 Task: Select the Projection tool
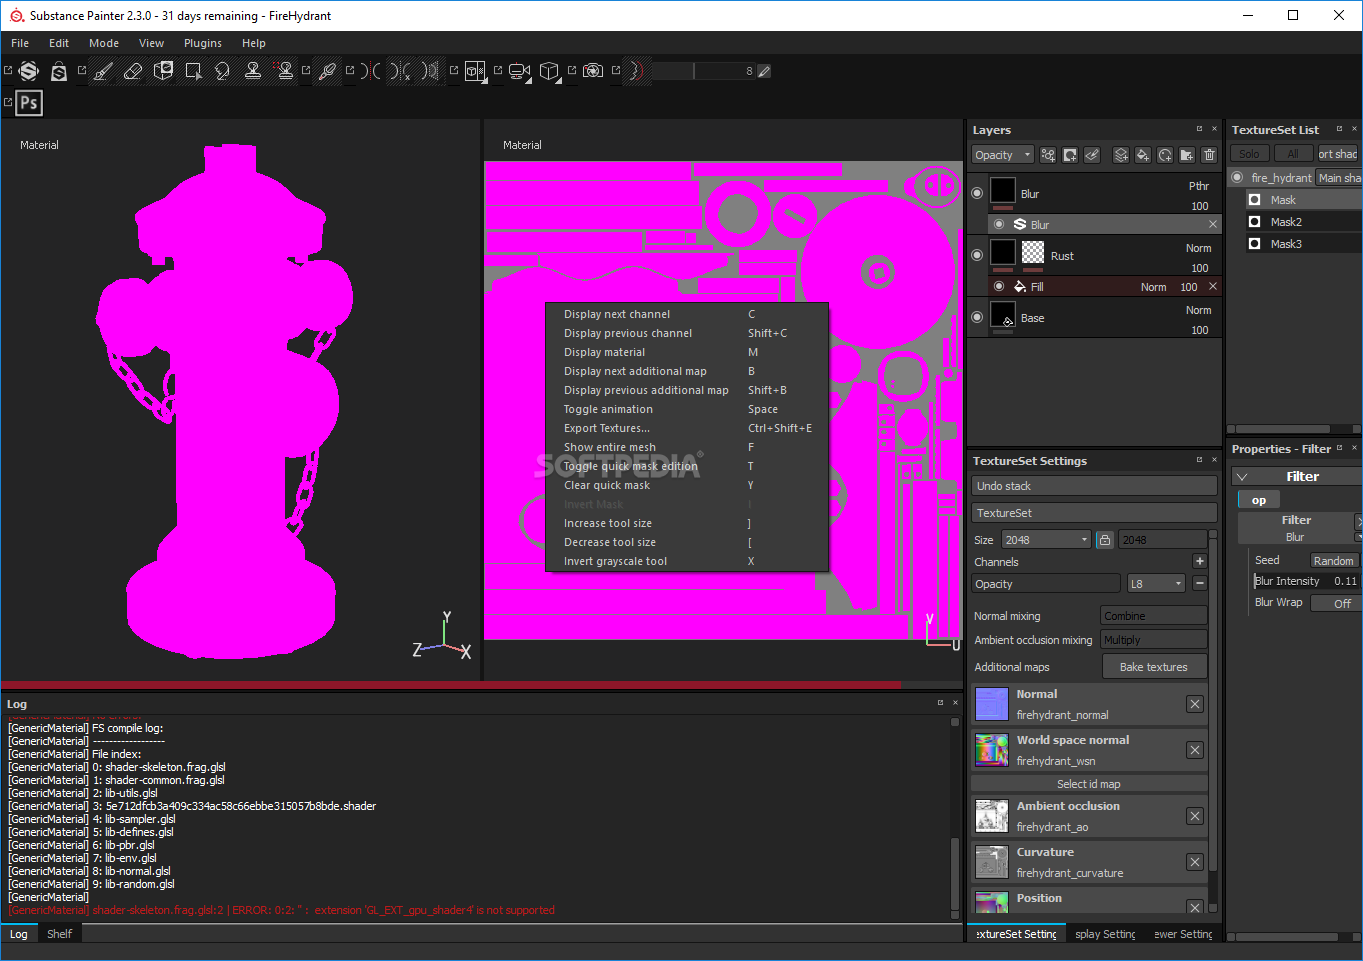[x=163, y=71]
